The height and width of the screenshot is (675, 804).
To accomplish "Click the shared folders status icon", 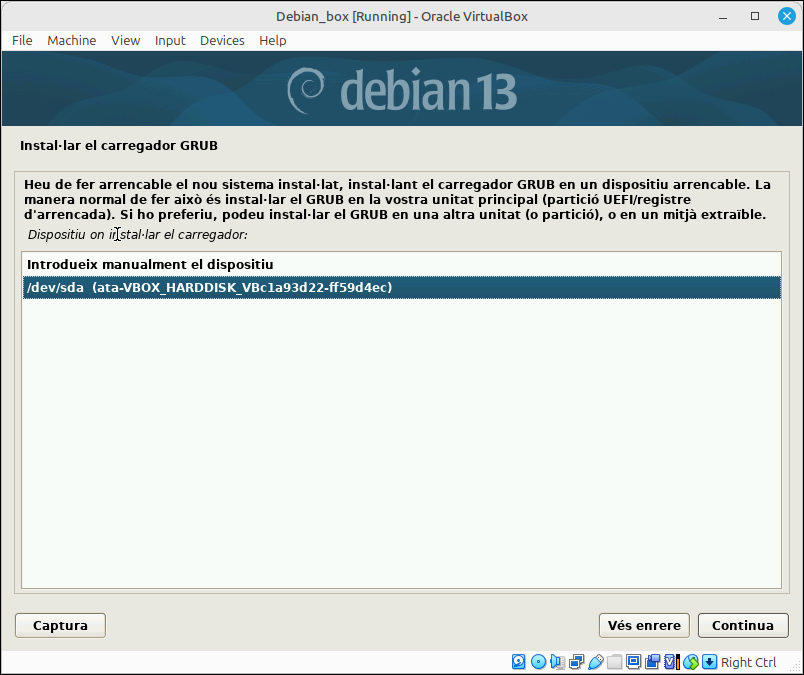I will (614, 662).
